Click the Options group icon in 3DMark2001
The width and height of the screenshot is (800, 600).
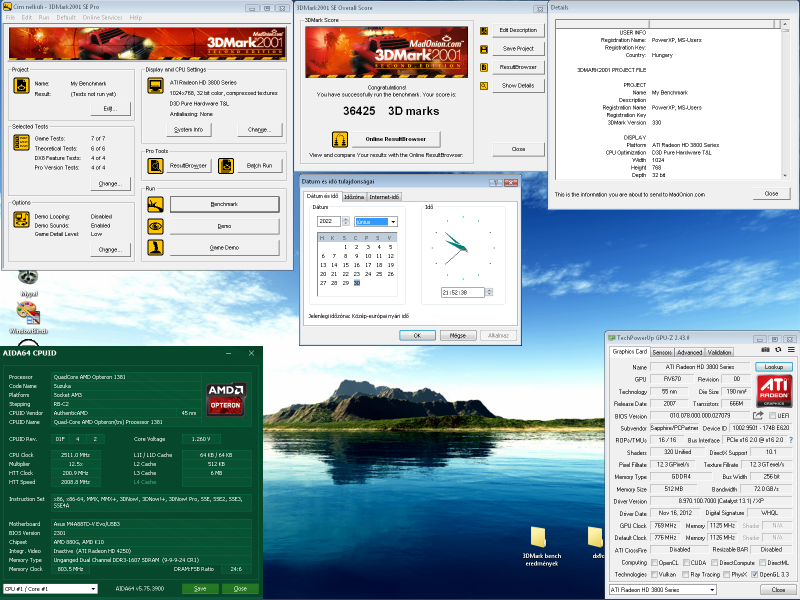click(x=21, y=219)
